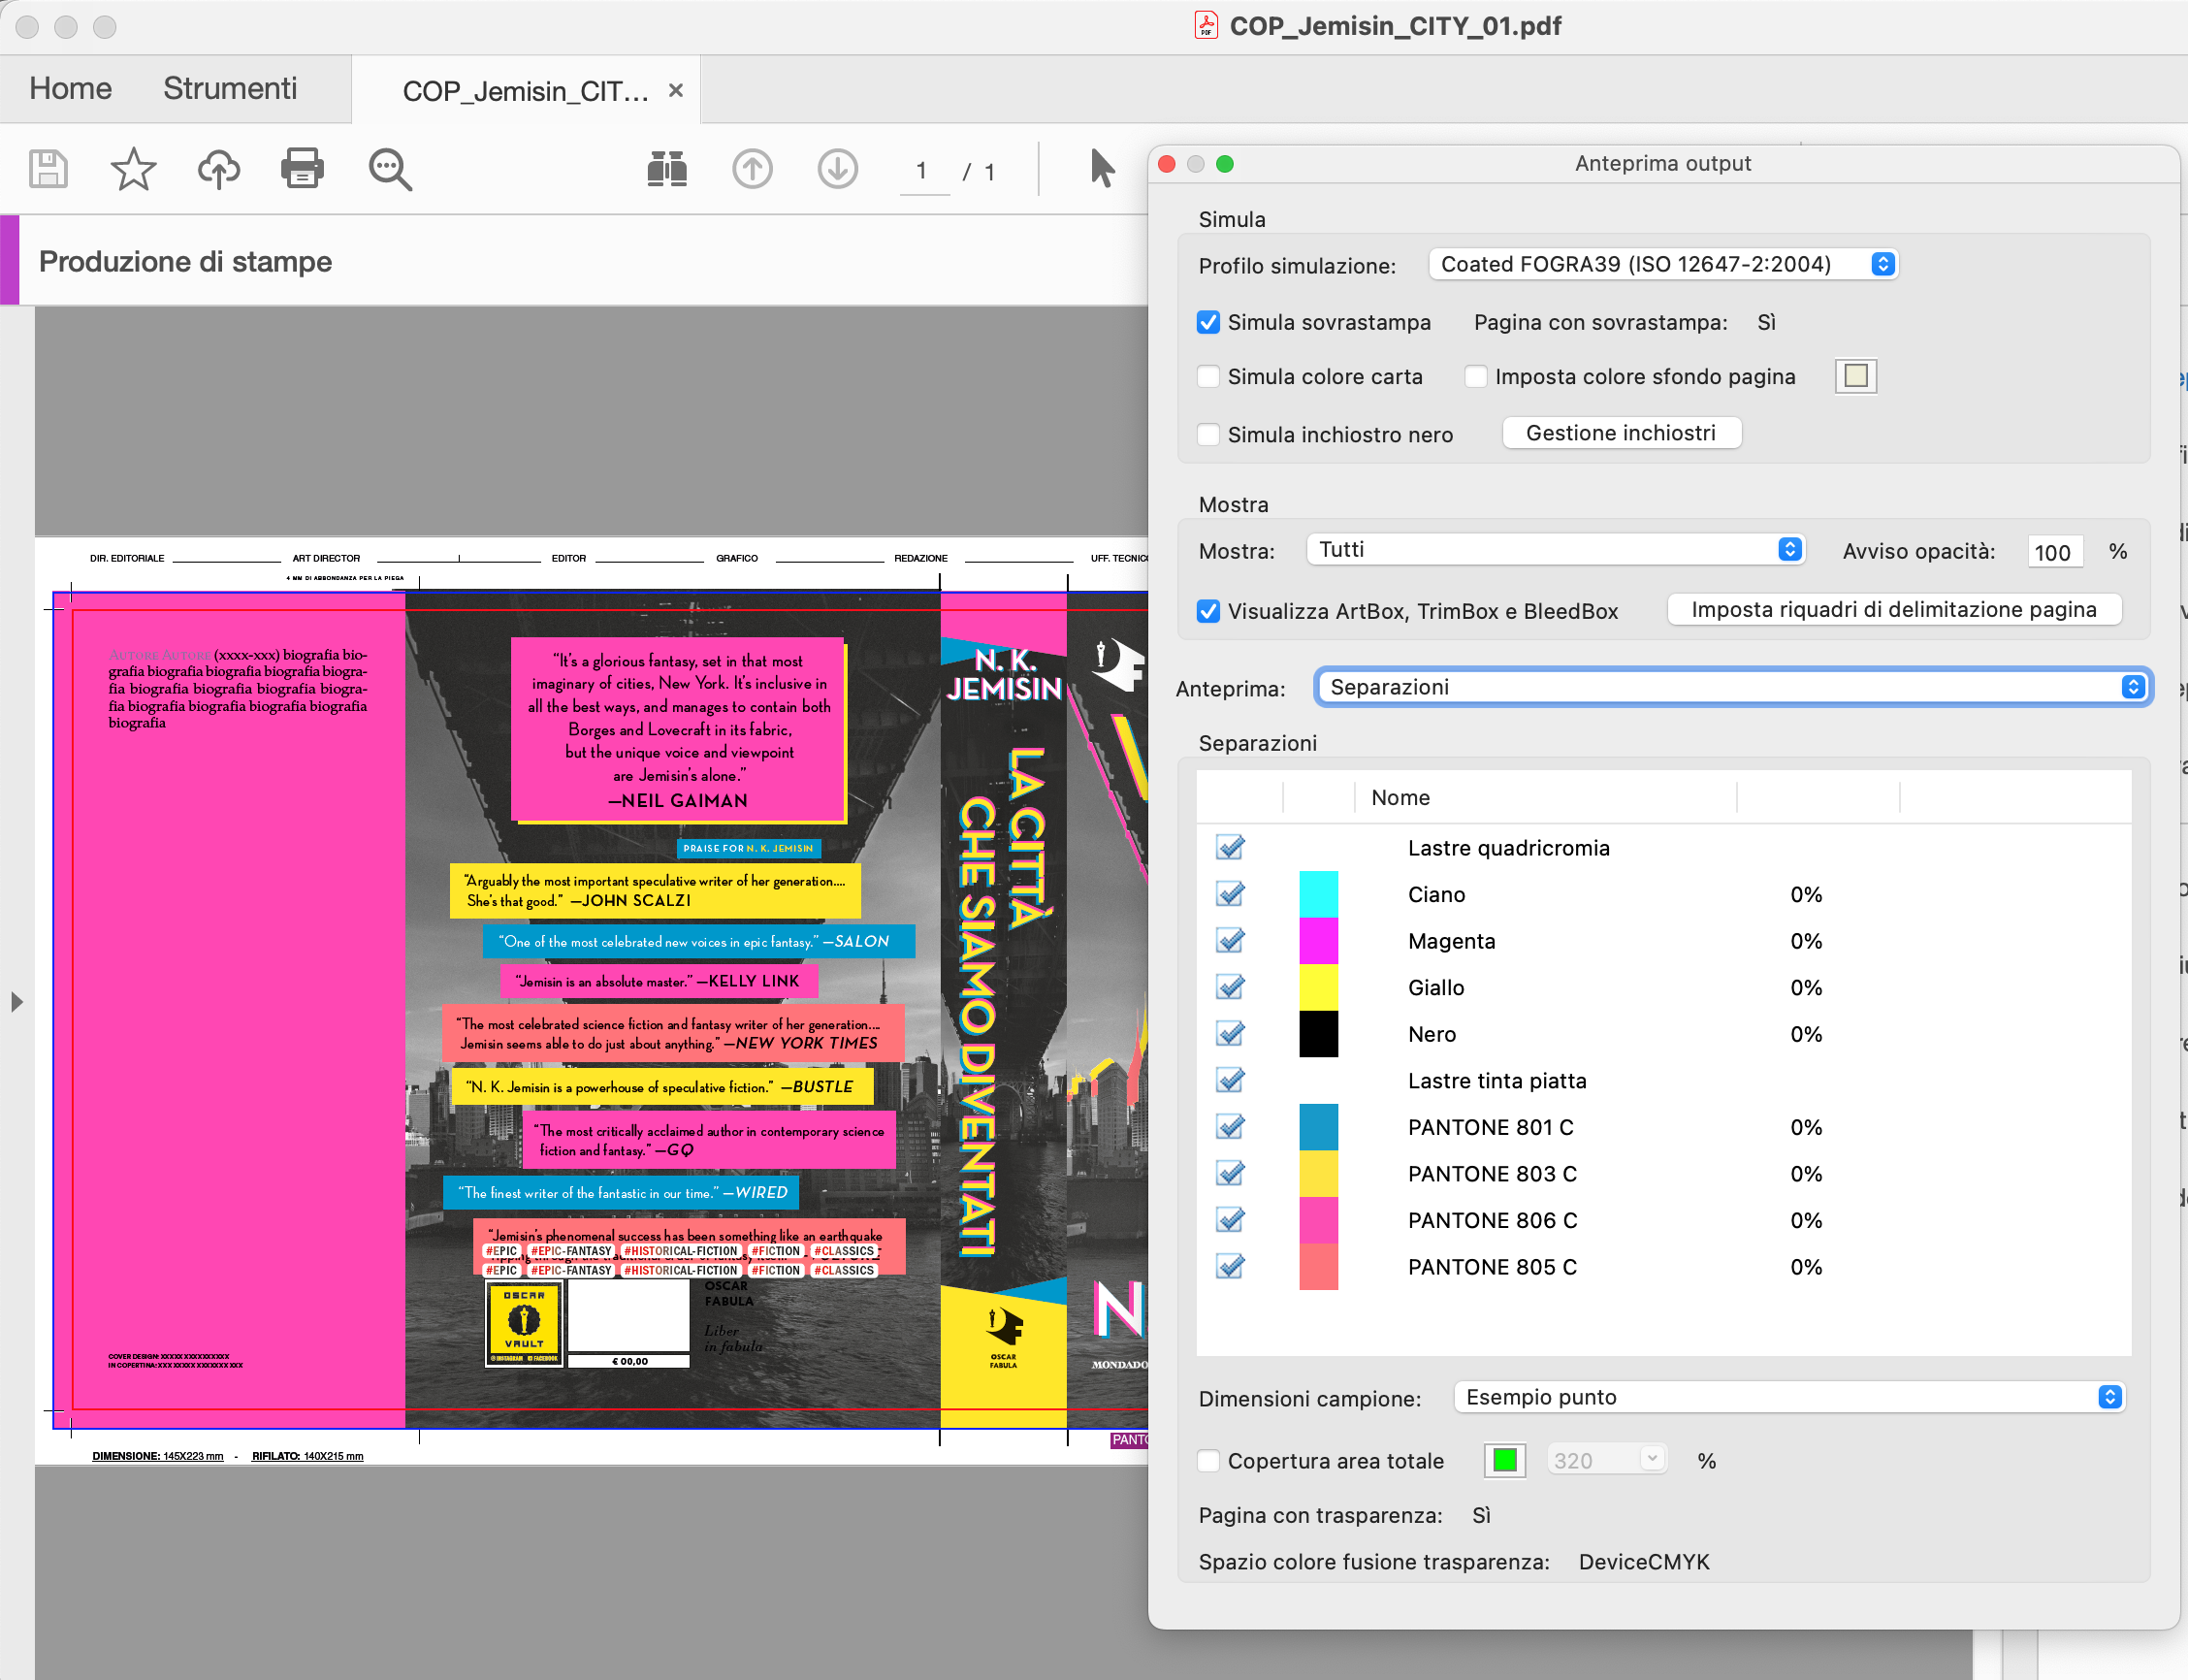2188x1680 pixels.
Task: Open the Profilo simulazione dropdown
Action: coord(1663,264)
